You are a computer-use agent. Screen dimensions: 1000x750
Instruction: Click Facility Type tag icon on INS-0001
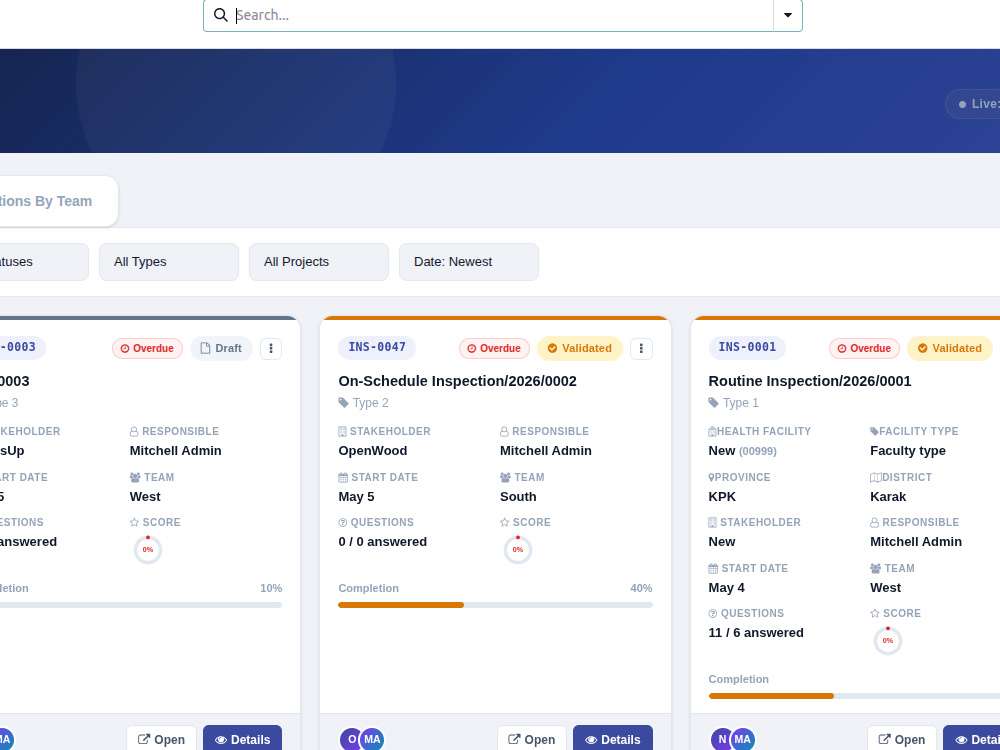(874, 432)
